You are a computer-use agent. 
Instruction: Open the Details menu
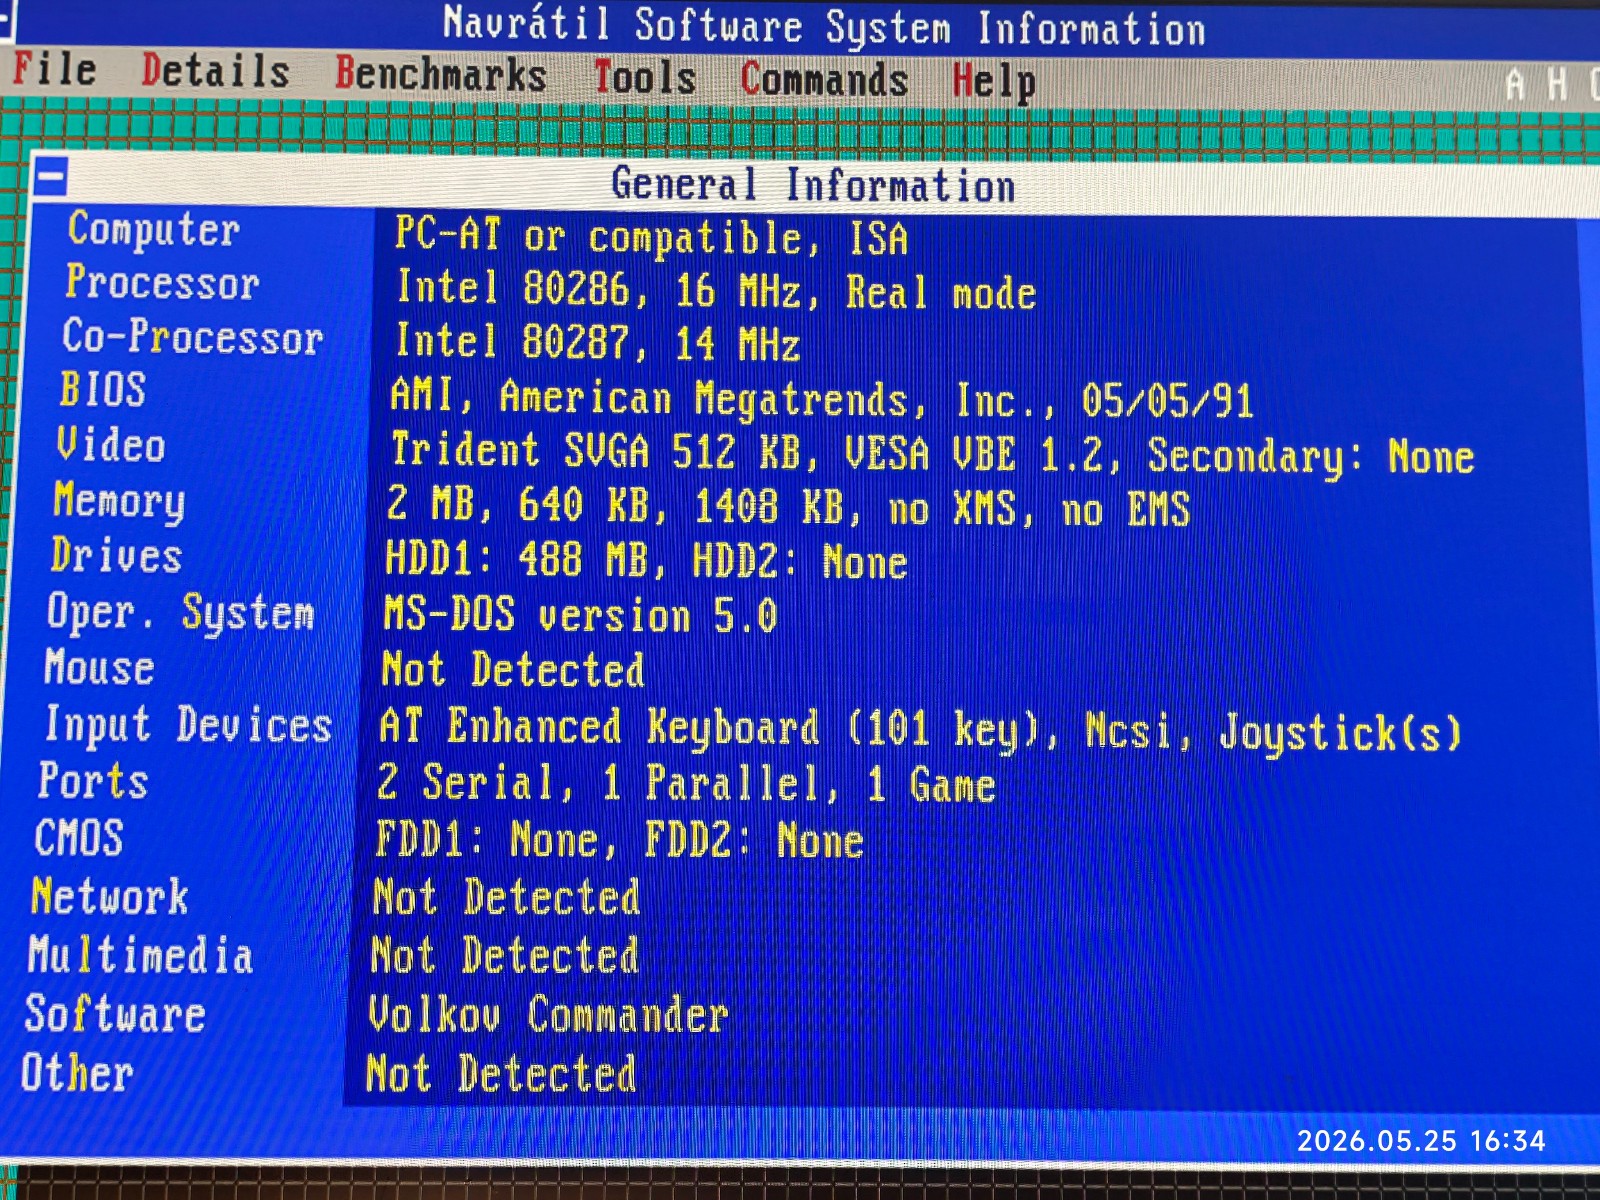click(x=215, y=72)
